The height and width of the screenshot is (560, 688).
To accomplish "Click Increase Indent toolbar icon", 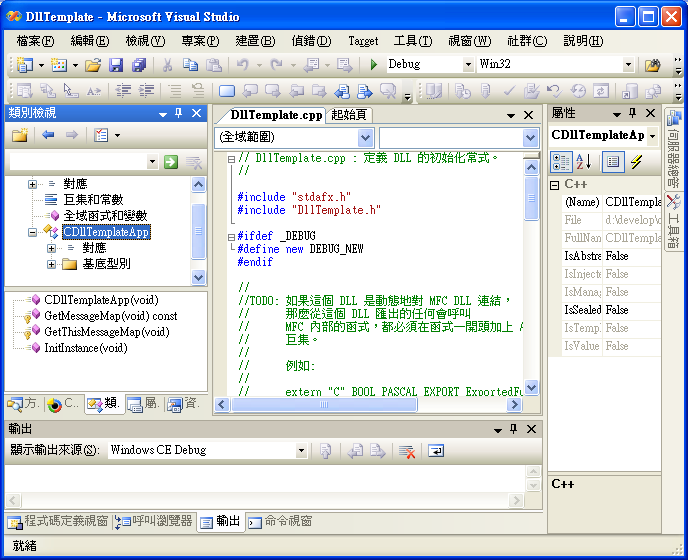I will (146, 91).
